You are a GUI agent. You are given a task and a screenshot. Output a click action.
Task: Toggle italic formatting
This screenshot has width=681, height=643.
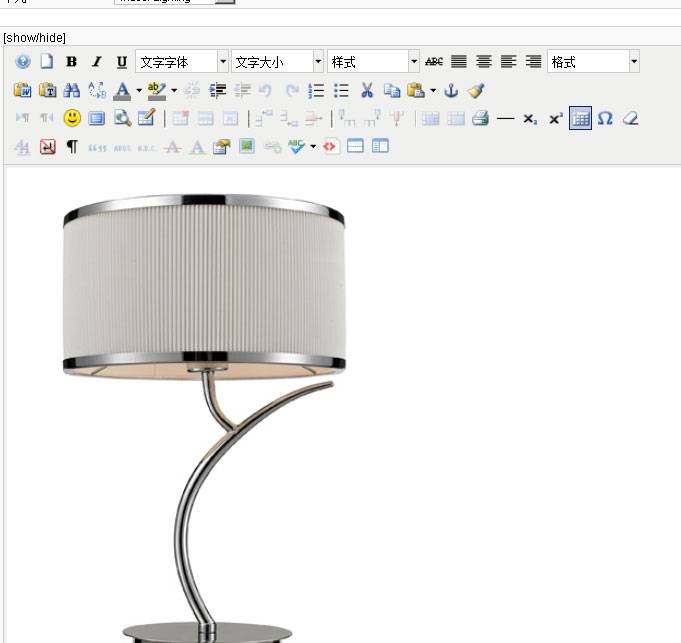[x=97, y=62]
